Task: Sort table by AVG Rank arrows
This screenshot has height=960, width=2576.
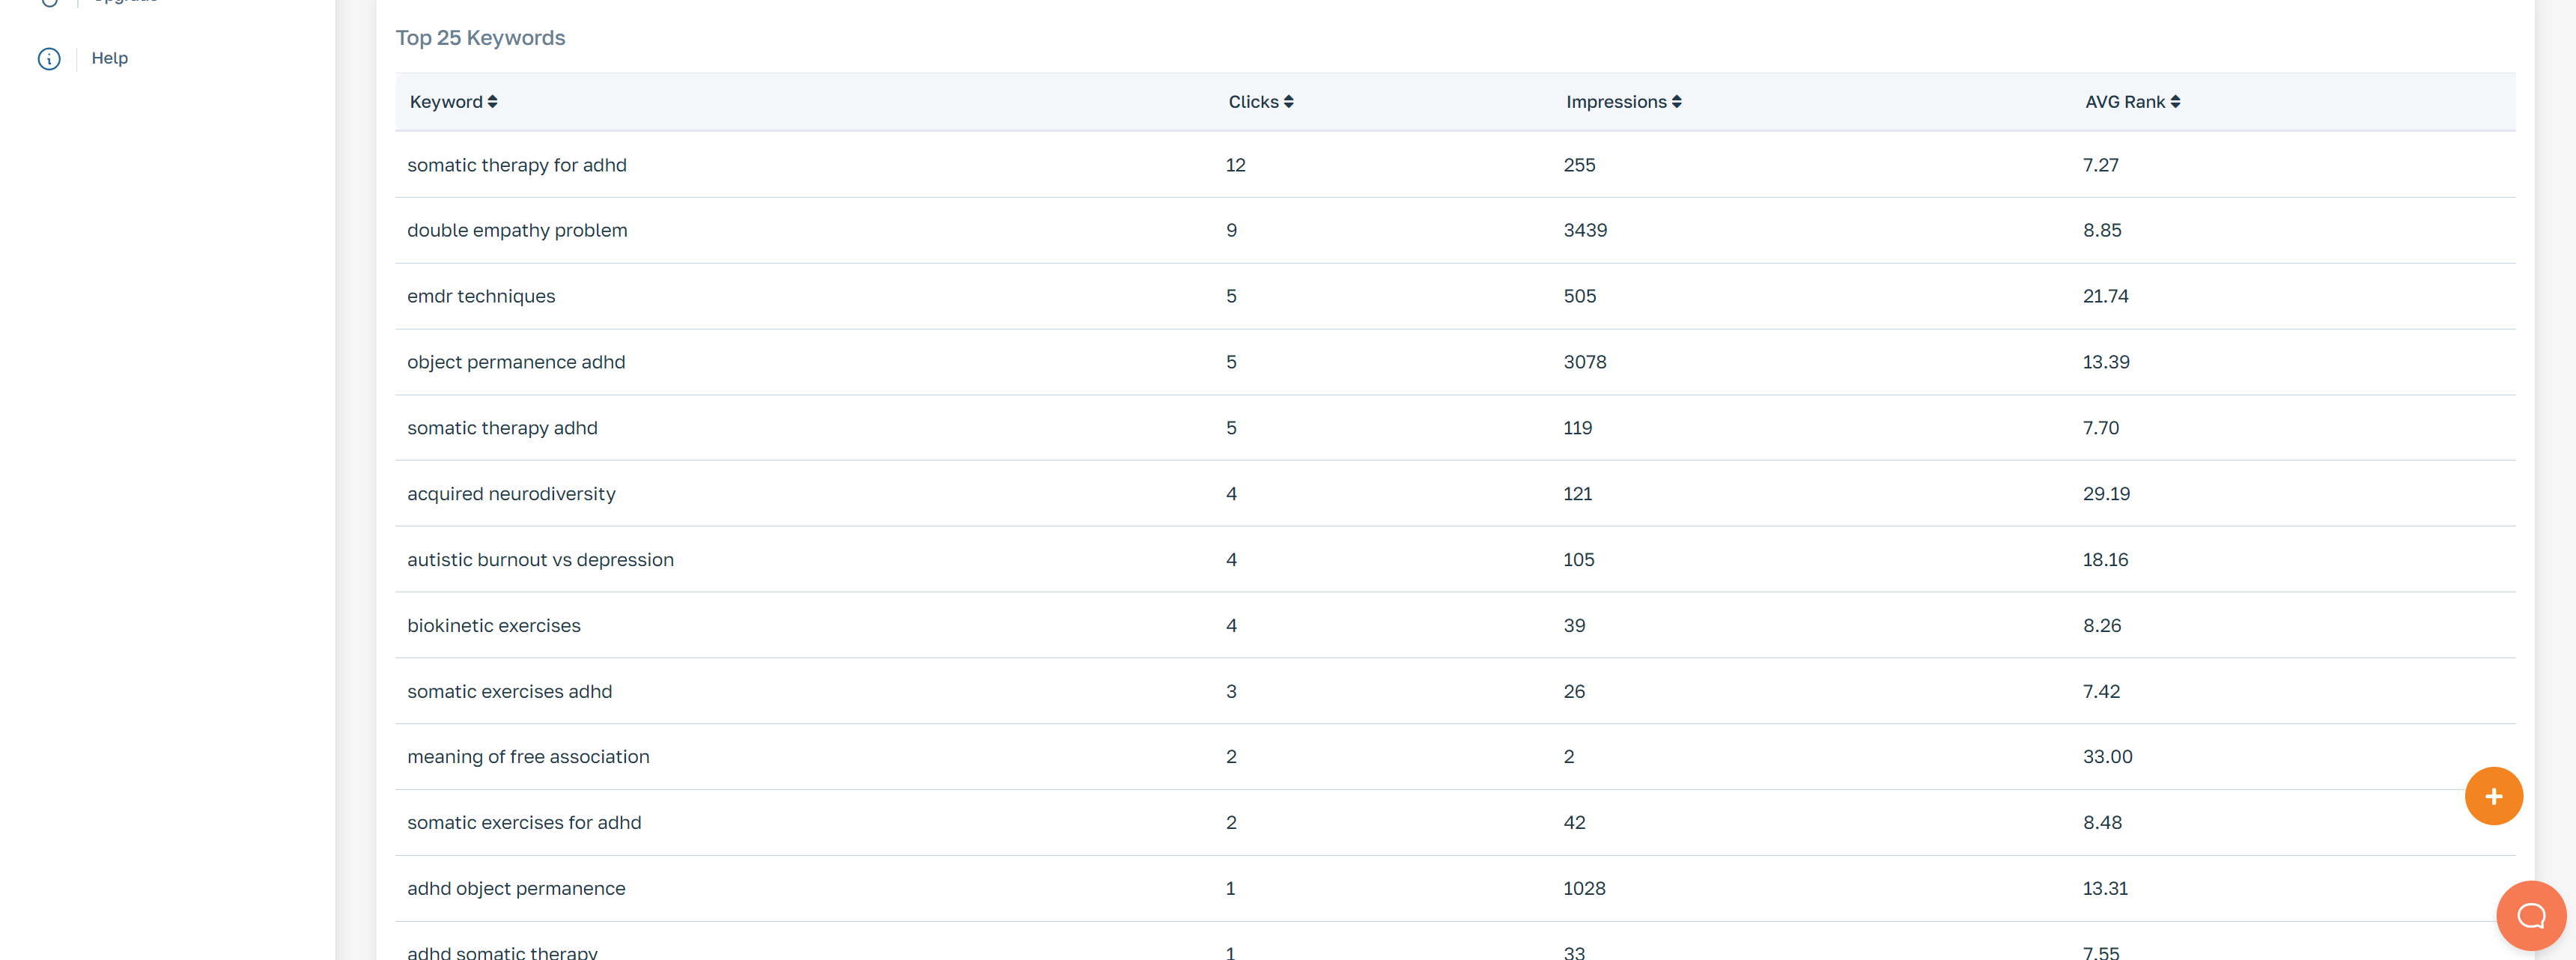Action: 2175,102
